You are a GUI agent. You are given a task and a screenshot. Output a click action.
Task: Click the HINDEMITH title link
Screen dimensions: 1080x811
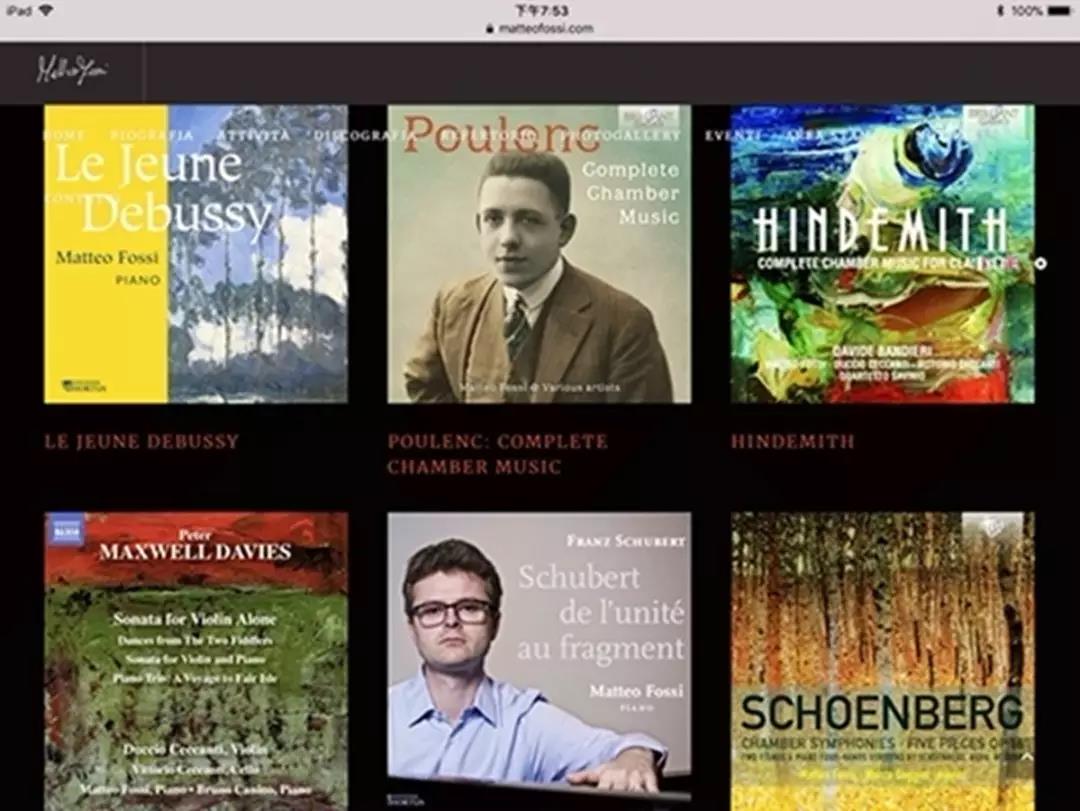click(793, 442)
